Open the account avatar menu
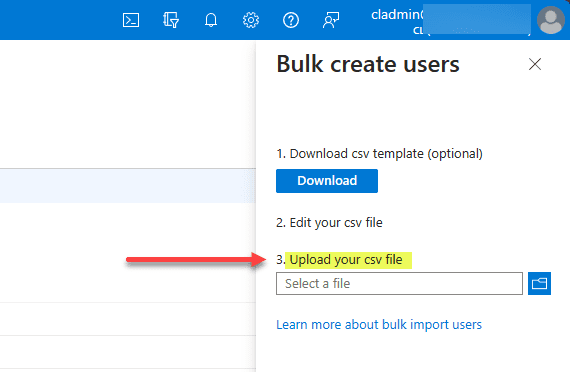 (551, 20)
